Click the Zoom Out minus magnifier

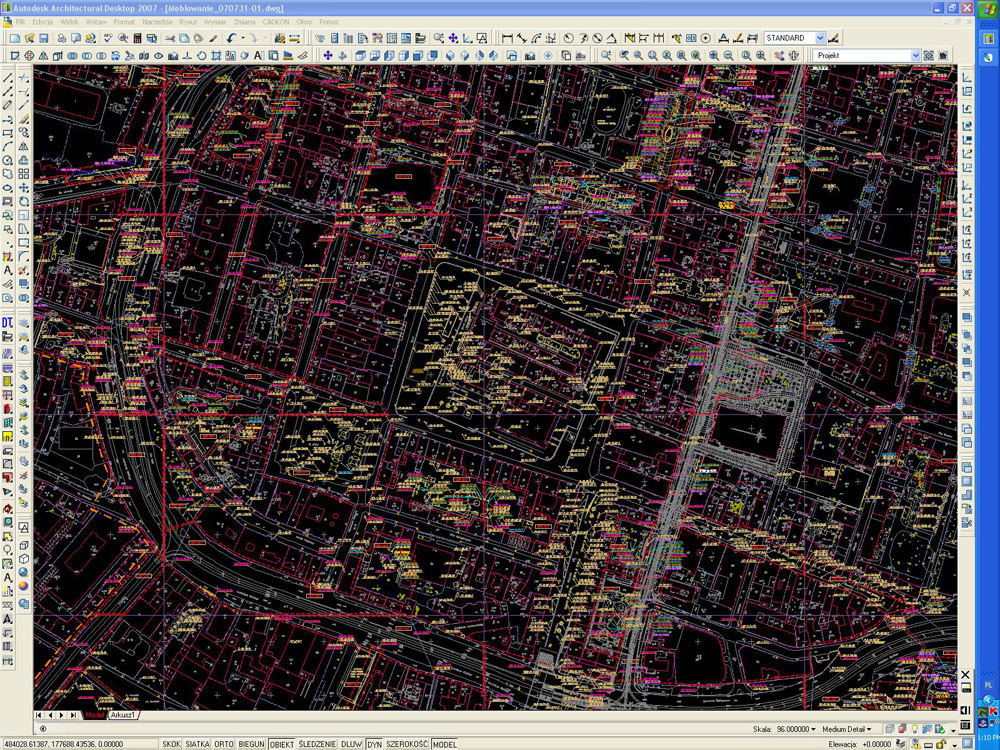[728, 55]
